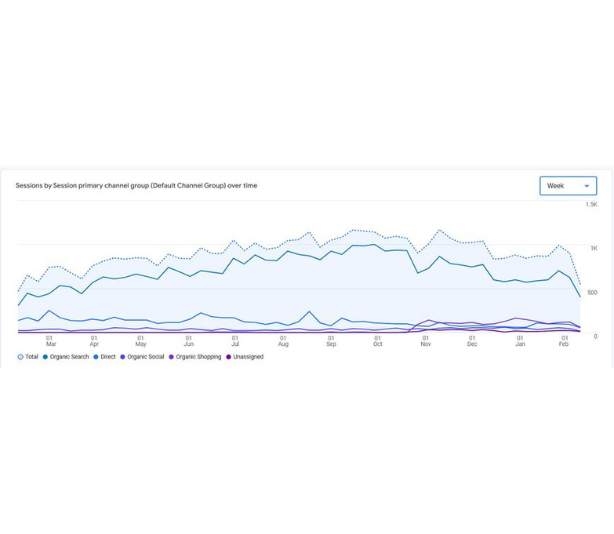The width and height of the screenshot is (614, 534).
Task: Click the Total legend circle icon
Action: point(20,357)
